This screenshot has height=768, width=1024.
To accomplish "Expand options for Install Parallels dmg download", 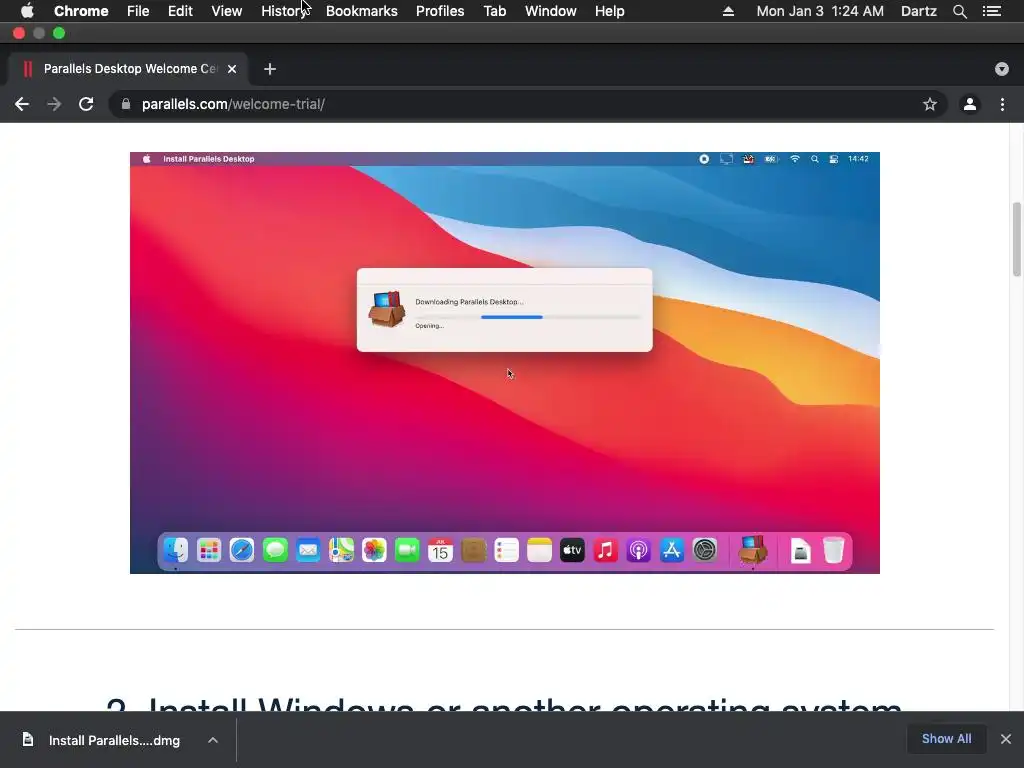I will pyautogui.click(x=213, y=740).
